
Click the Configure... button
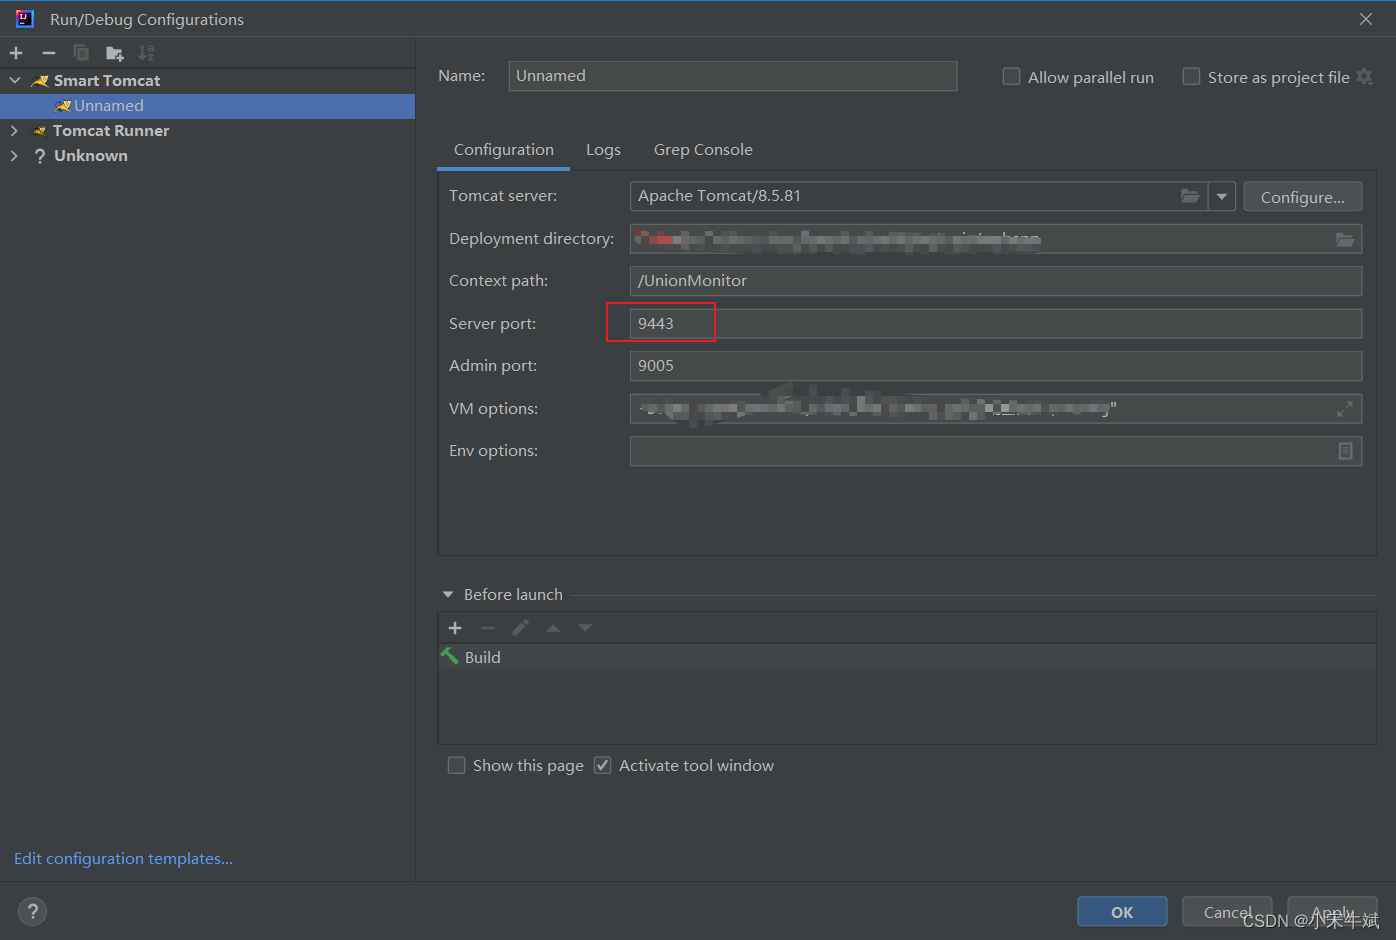[x=1302, y=197]
